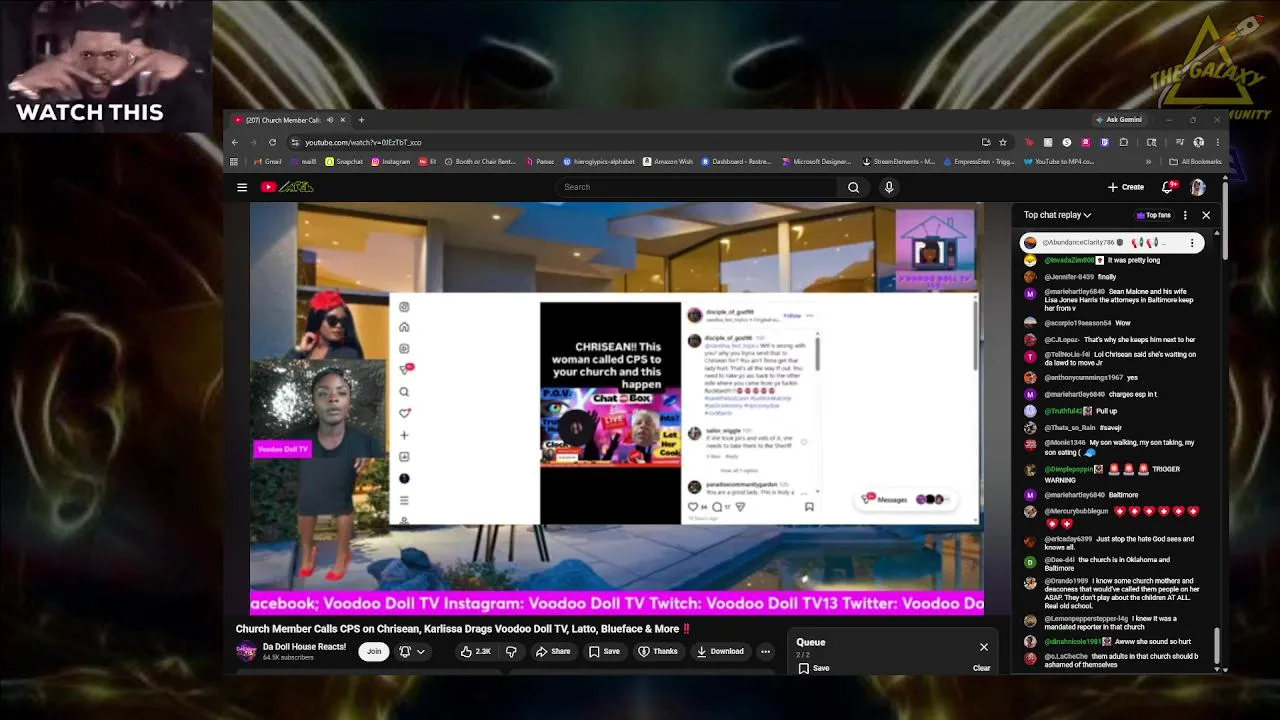Close the Queue panel
The width and height of the screenshot is (1280, 720).
click(984, 647)
